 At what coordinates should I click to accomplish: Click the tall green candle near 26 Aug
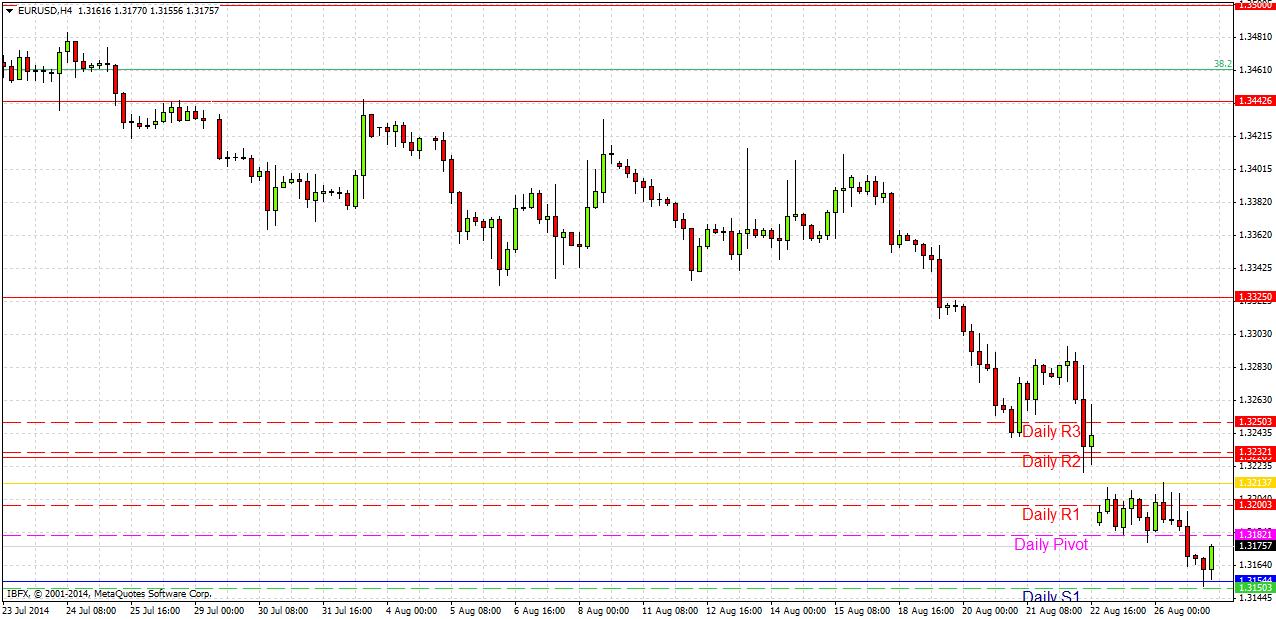point(1211,558)
